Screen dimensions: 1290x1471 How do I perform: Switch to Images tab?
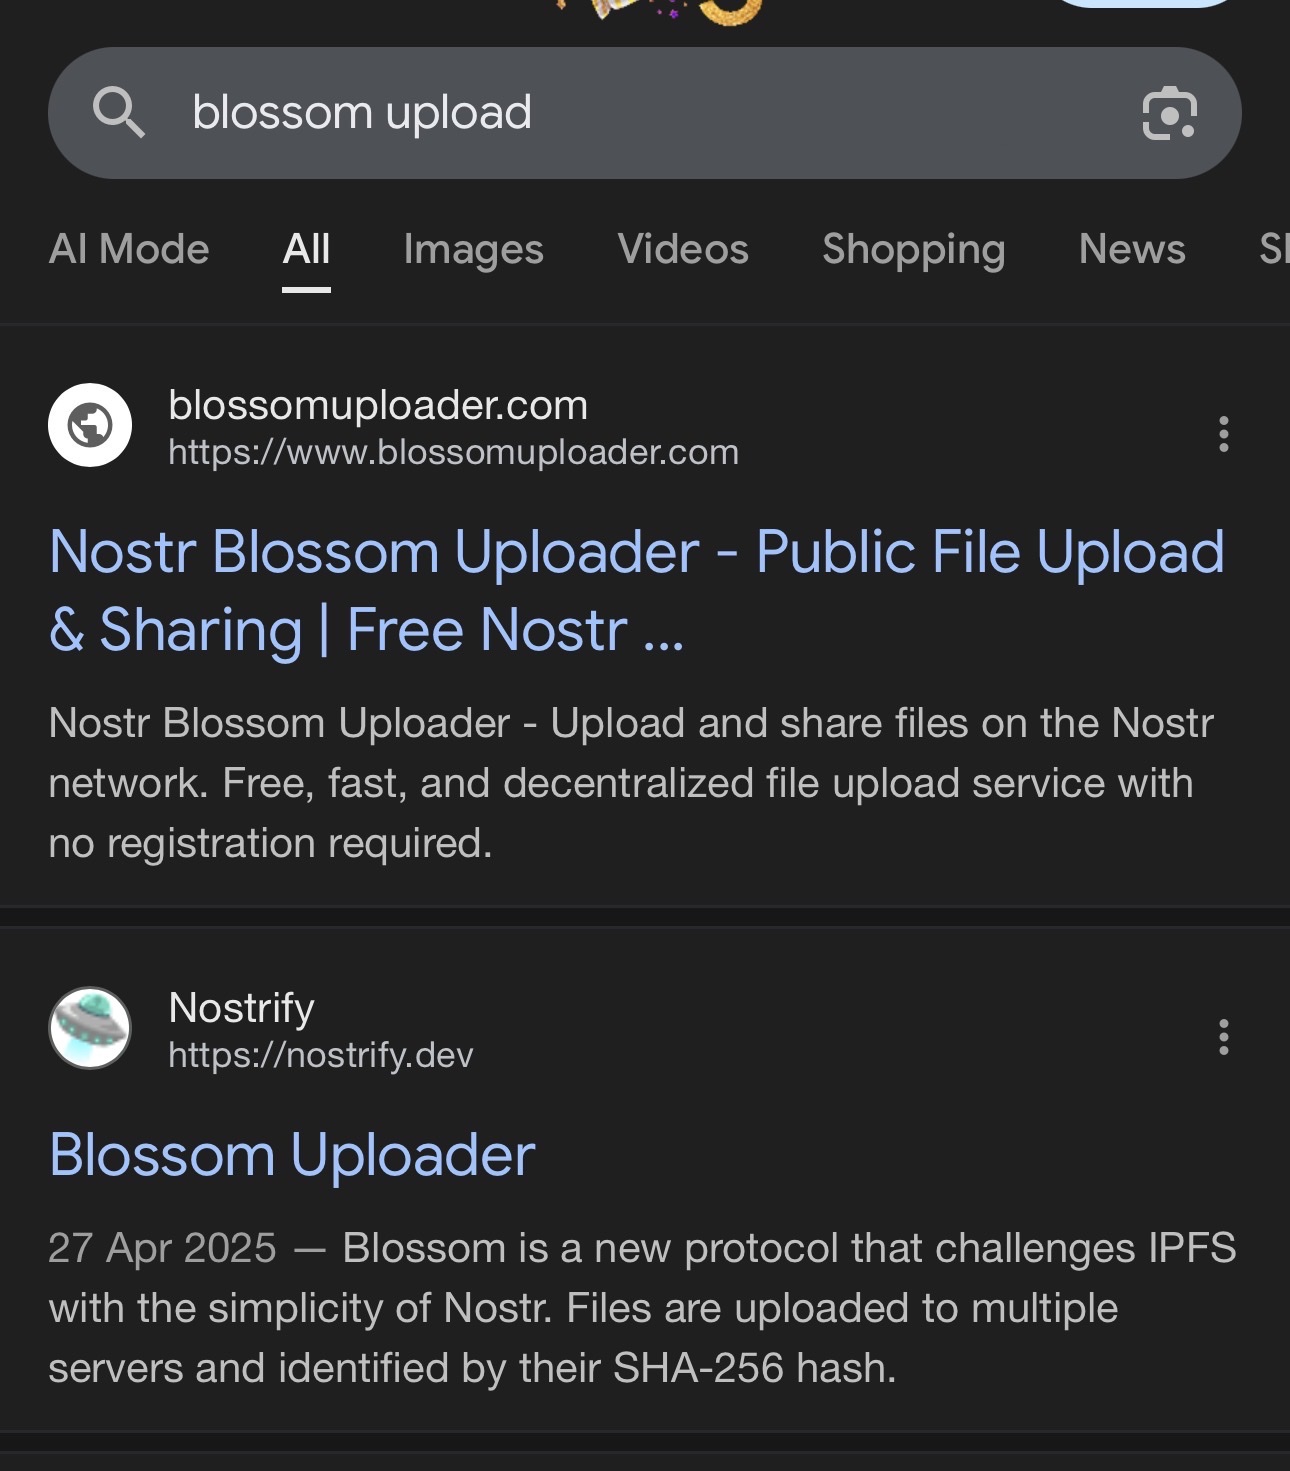pos(473,250)
